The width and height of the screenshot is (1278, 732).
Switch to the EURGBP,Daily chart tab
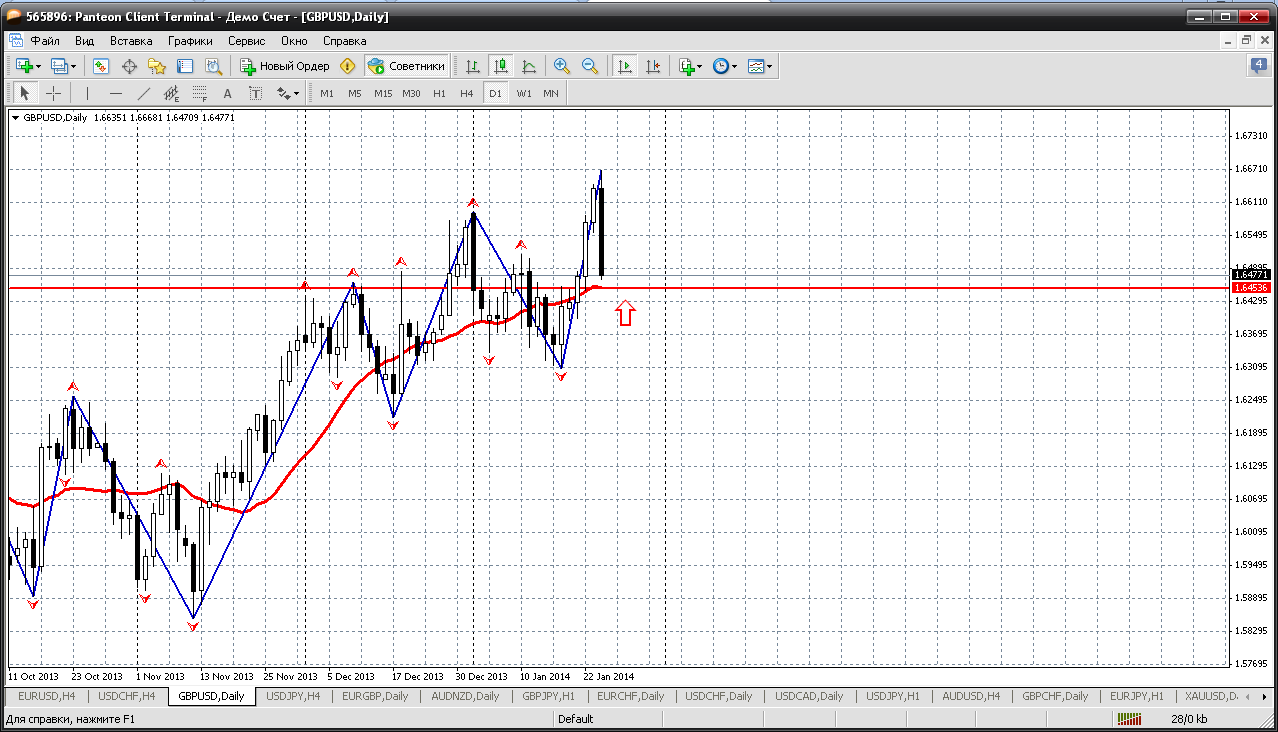tap(374, 696)
